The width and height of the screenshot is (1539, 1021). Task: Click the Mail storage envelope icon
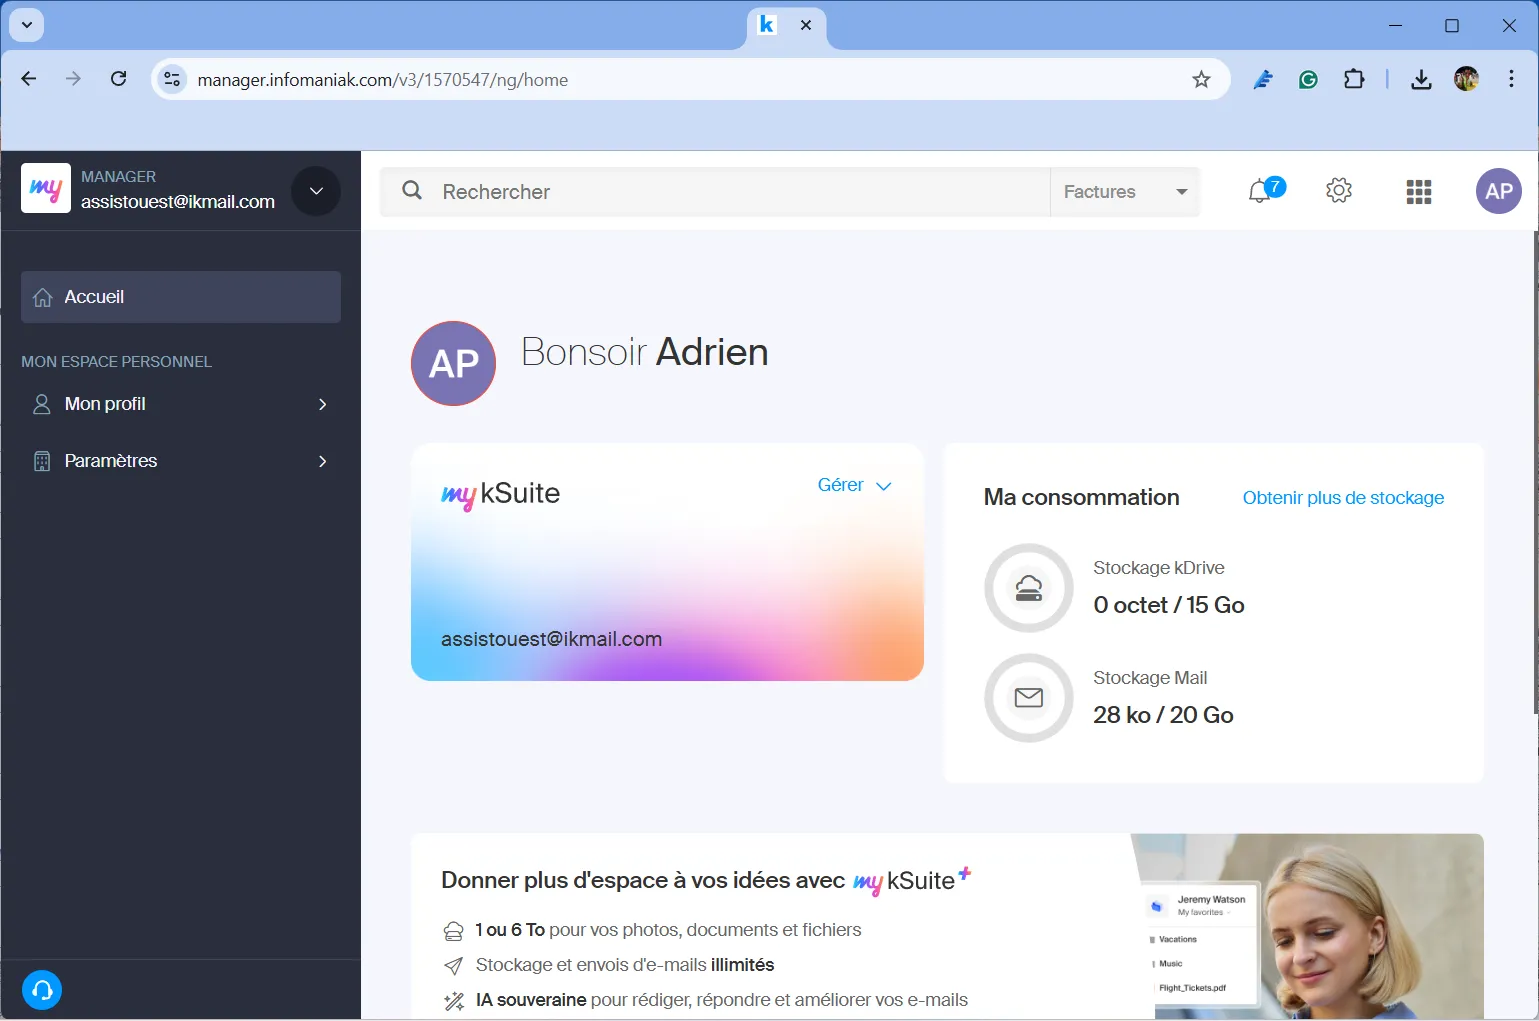[1028, 698]
